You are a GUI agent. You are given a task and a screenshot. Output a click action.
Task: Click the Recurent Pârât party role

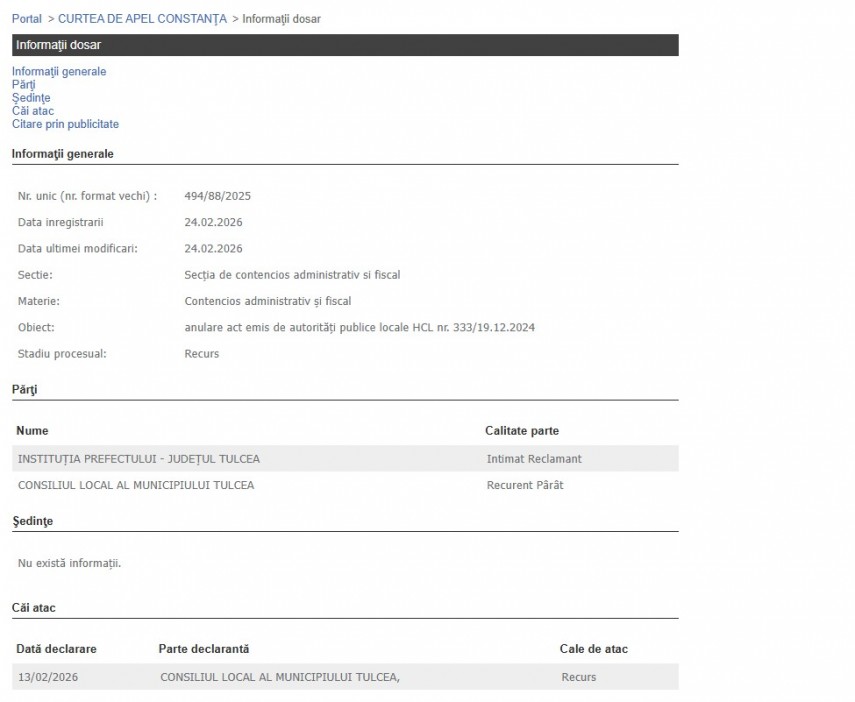[x=524, y=485]
